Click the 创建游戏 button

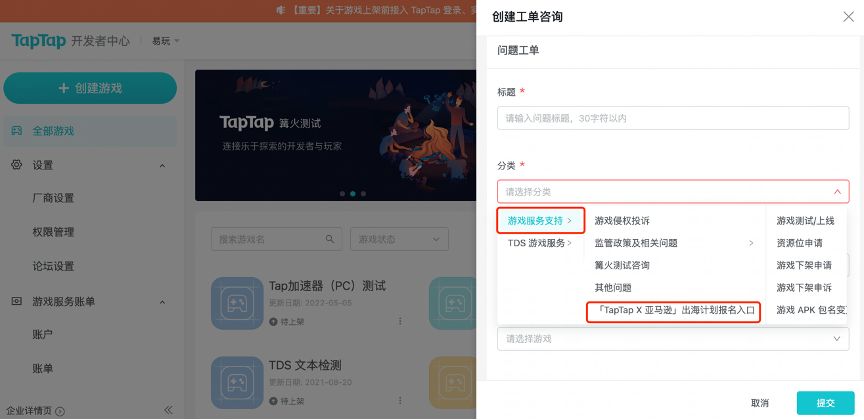point(90,88)
